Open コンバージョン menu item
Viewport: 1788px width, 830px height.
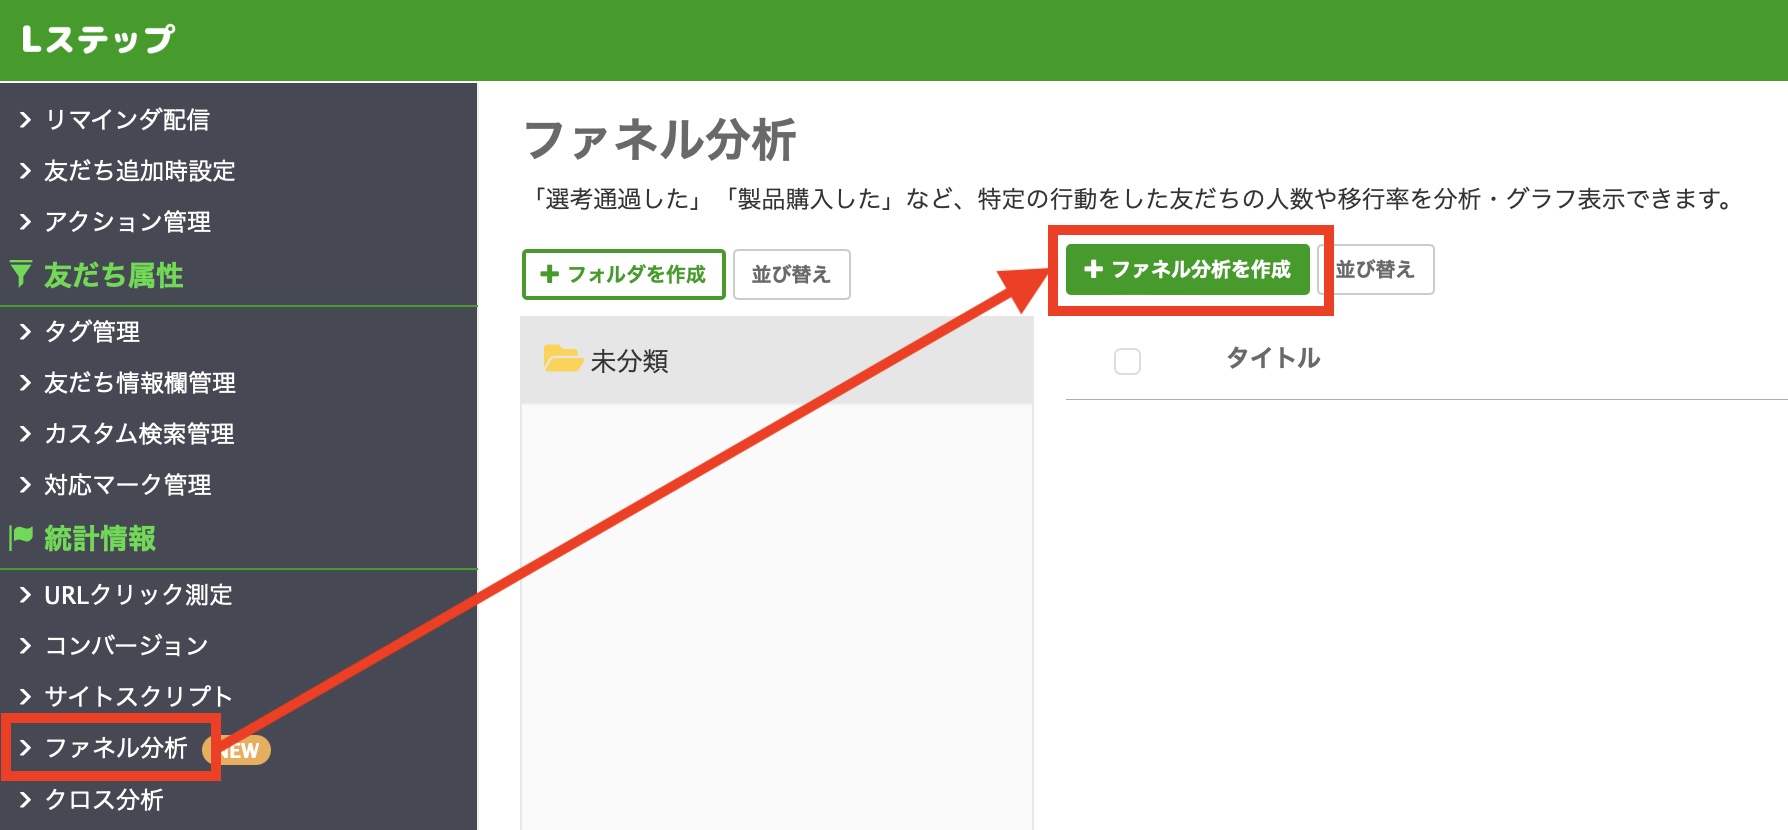coord(126,646)
